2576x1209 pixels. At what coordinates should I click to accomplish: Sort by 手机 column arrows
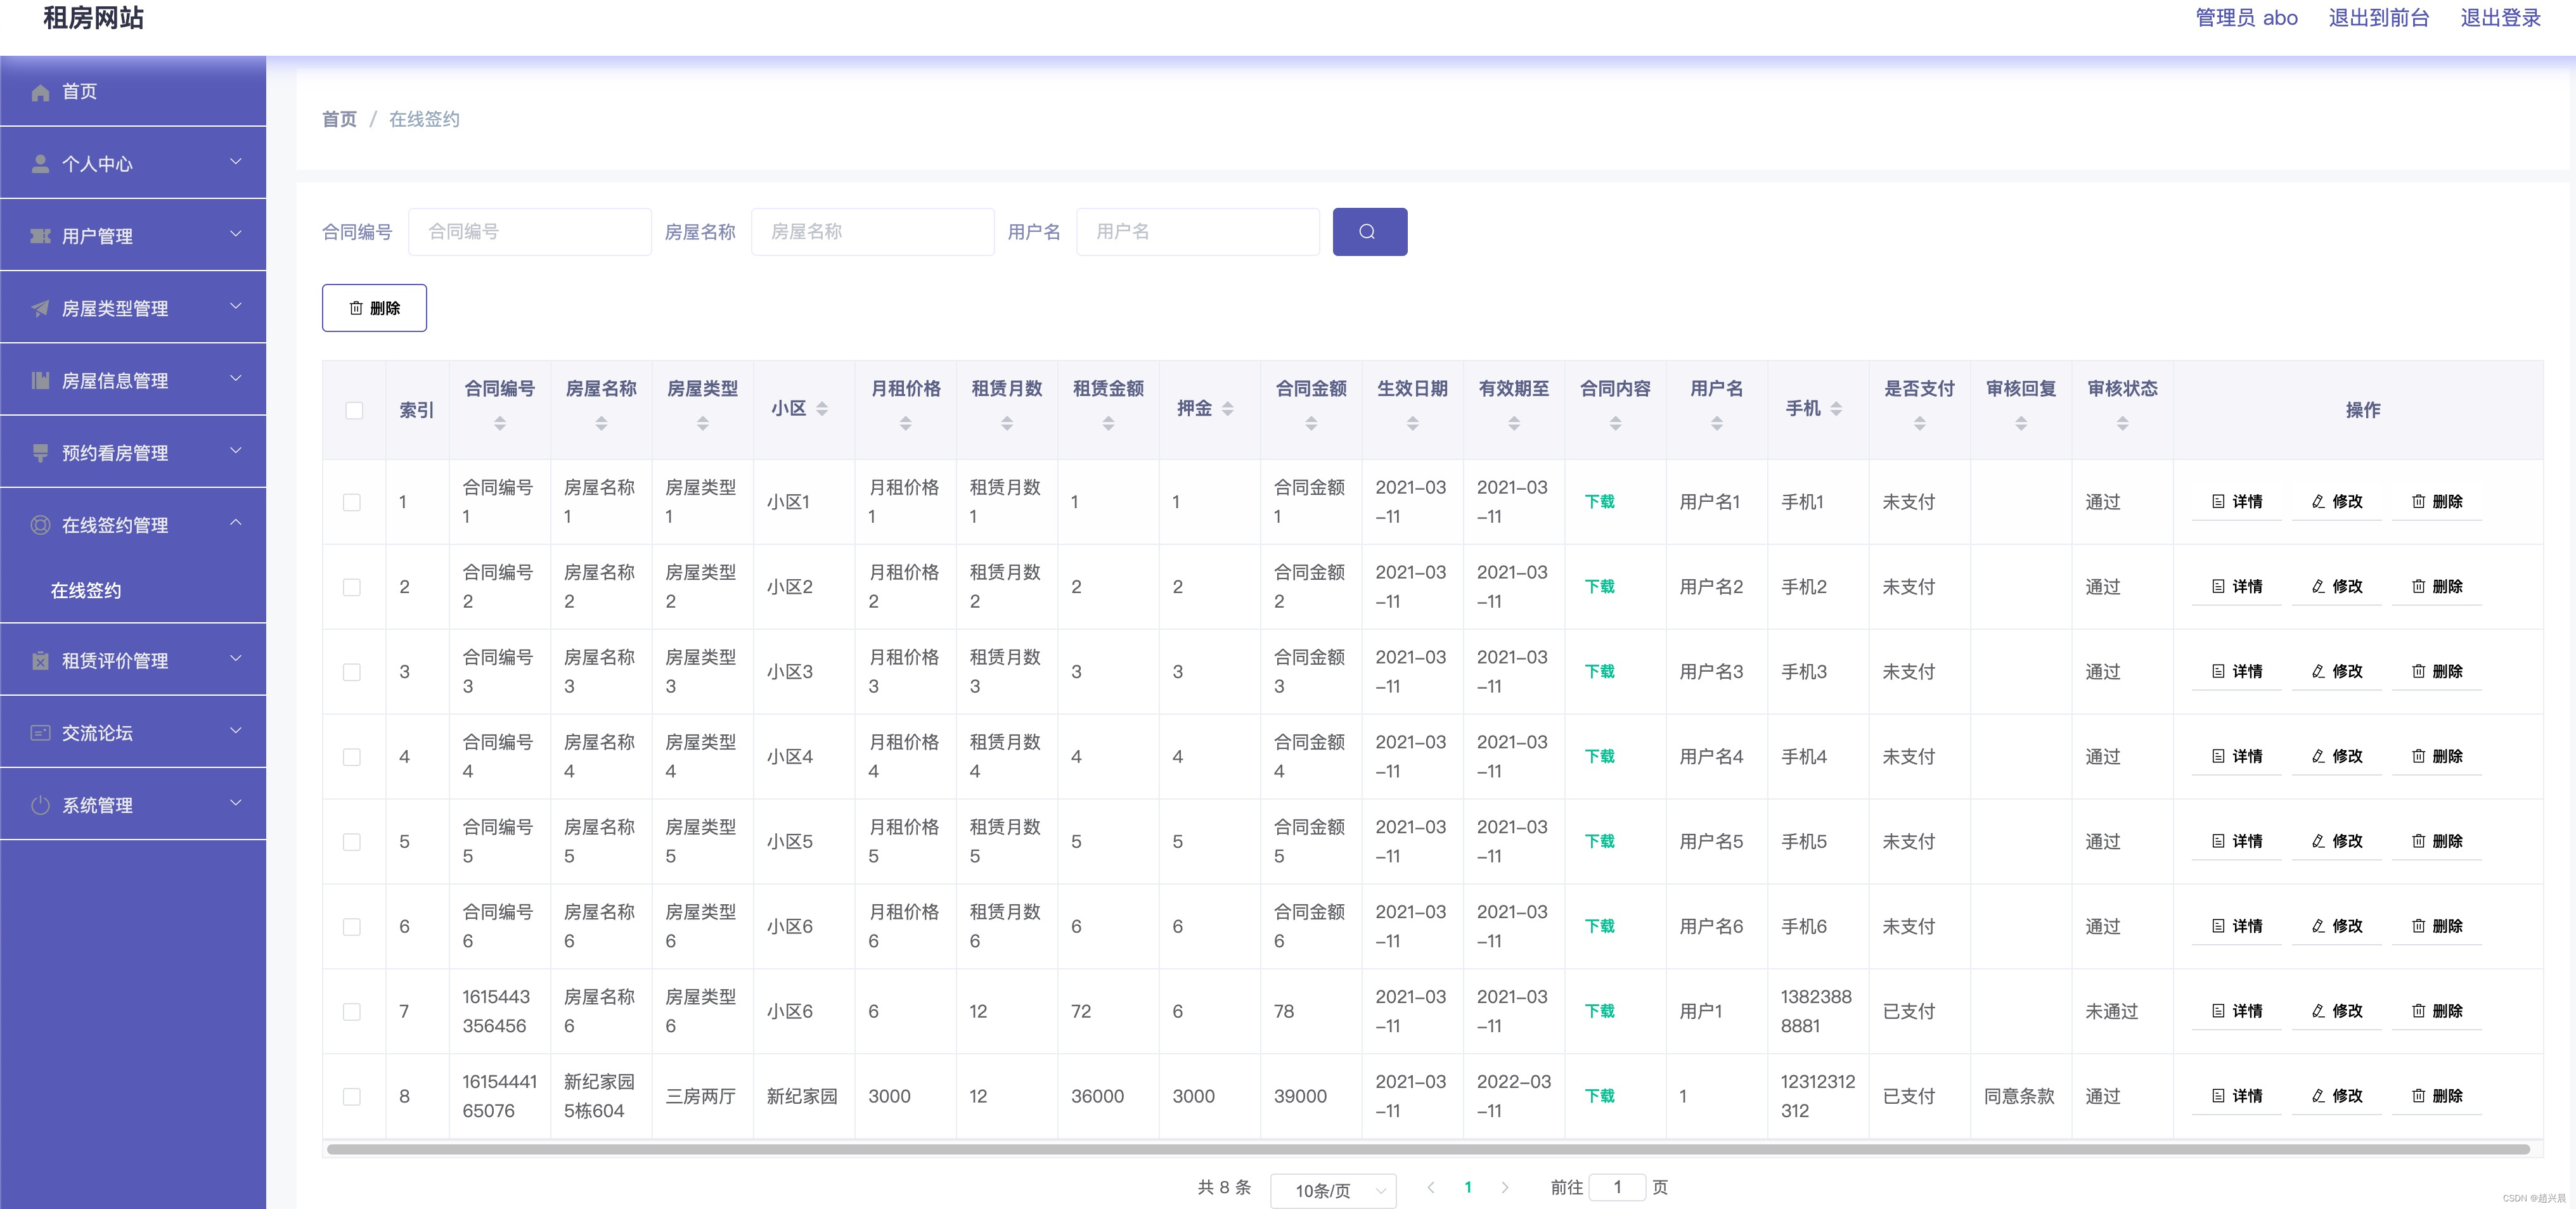pos(1836,408)
